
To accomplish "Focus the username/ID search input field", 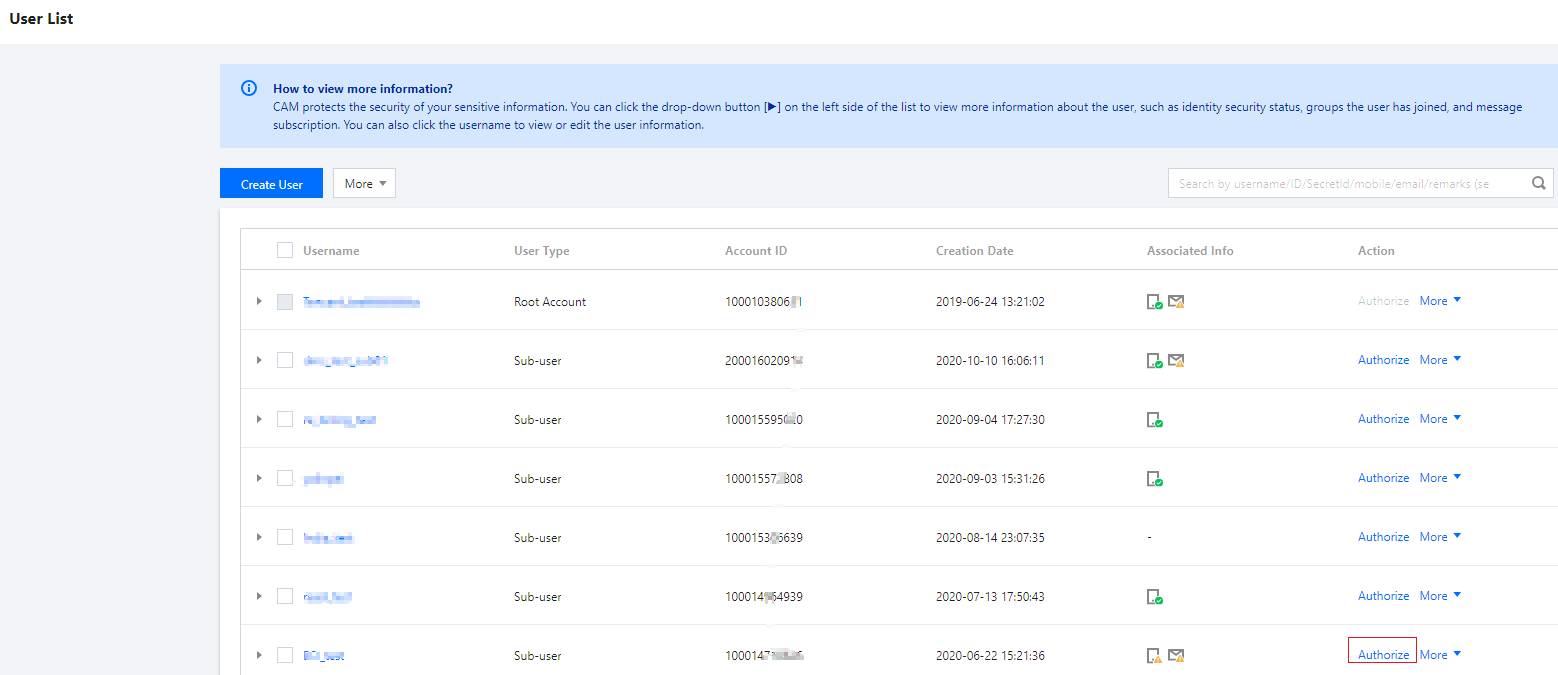I will pyautogui.click(x=1345, y=183).
